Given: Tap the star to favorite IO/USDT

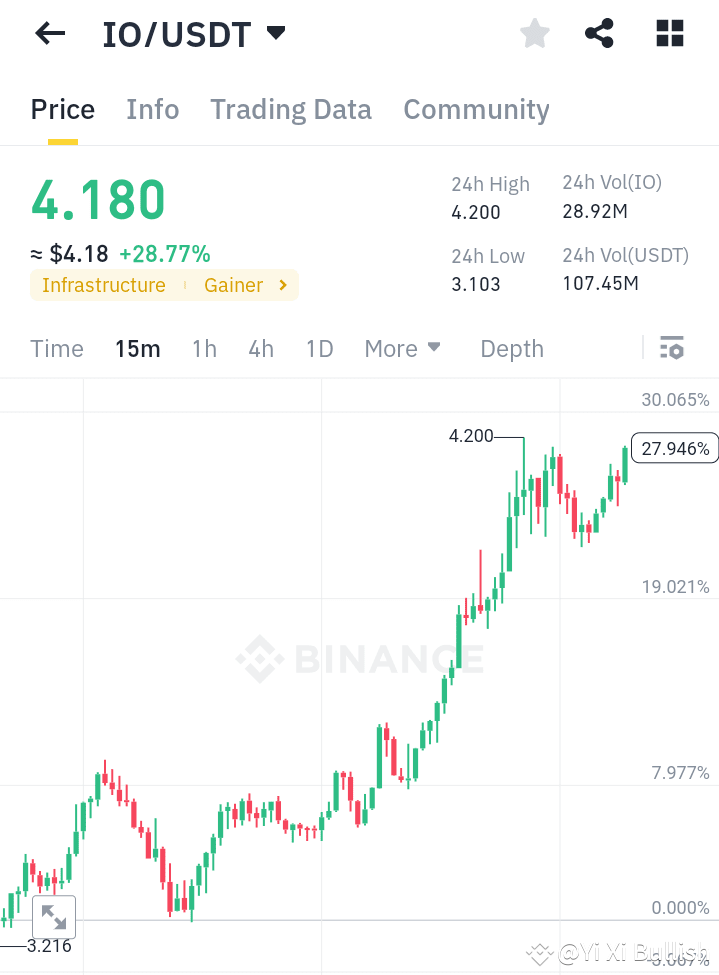Looking at the screenshot, I should point(534,33).
